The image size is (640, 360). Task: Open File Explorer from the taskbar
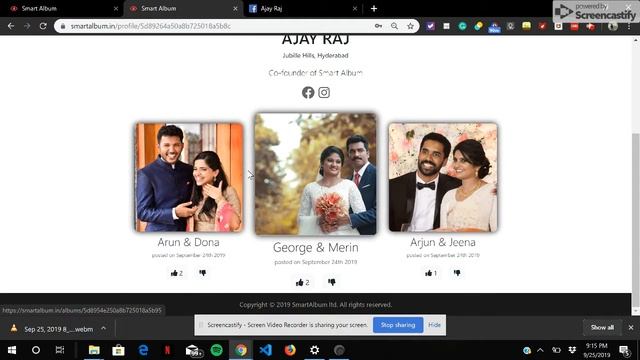pyautogui.click(x=94, y=350)
